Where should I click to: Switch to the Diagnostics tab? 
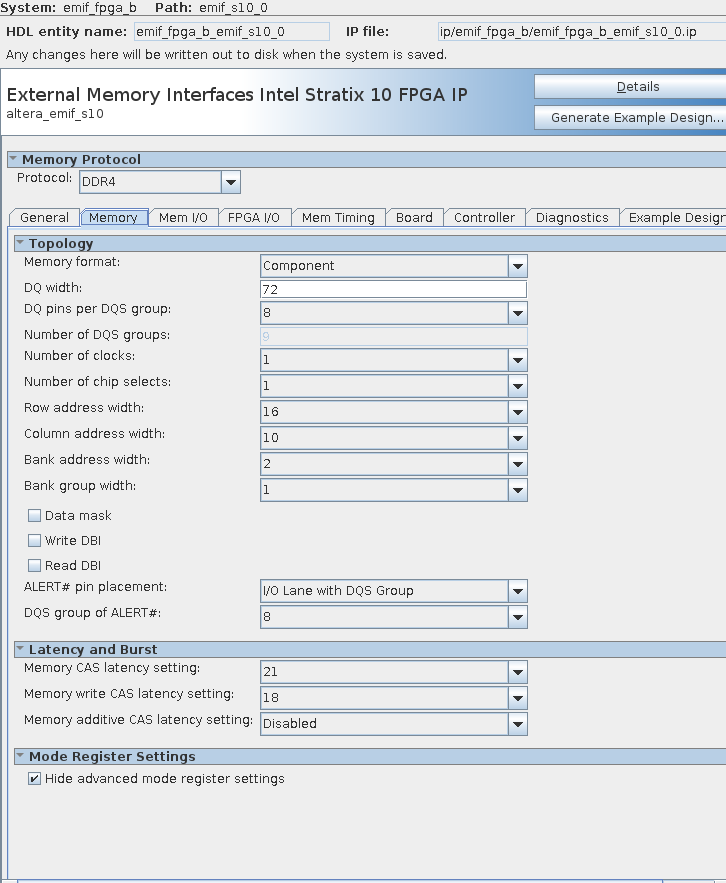(572, 218)
